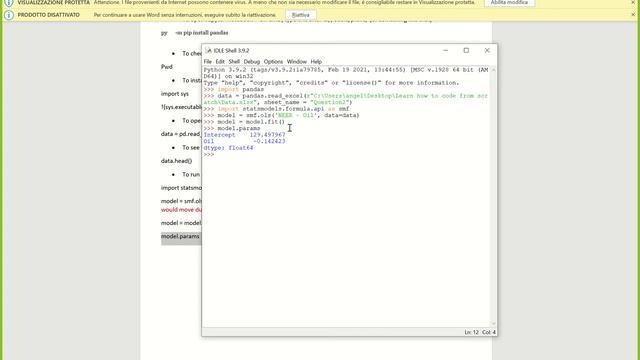This screenshot has width=640, height=360.
Task: Maximize the IDLE Shell window
Action: point(466,51)
